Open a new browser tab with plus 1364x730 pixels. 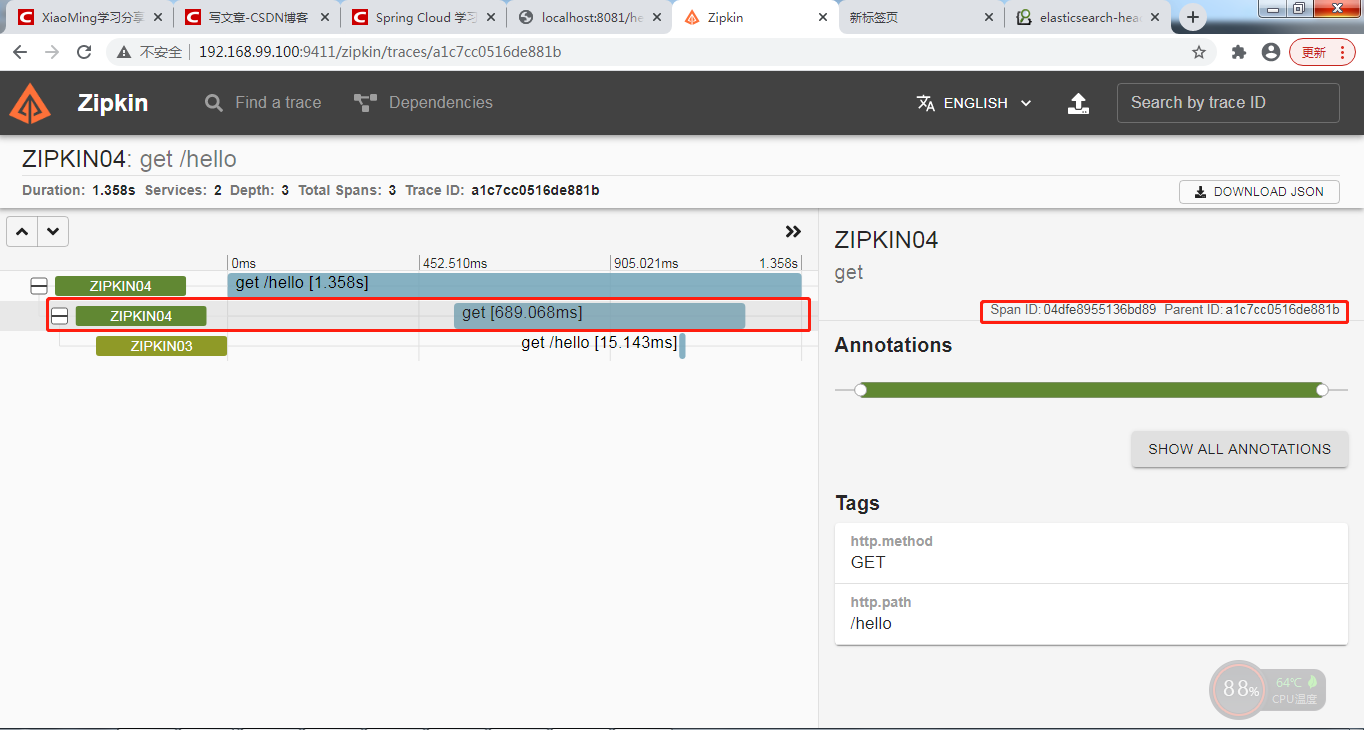(x=1192, y=17)
